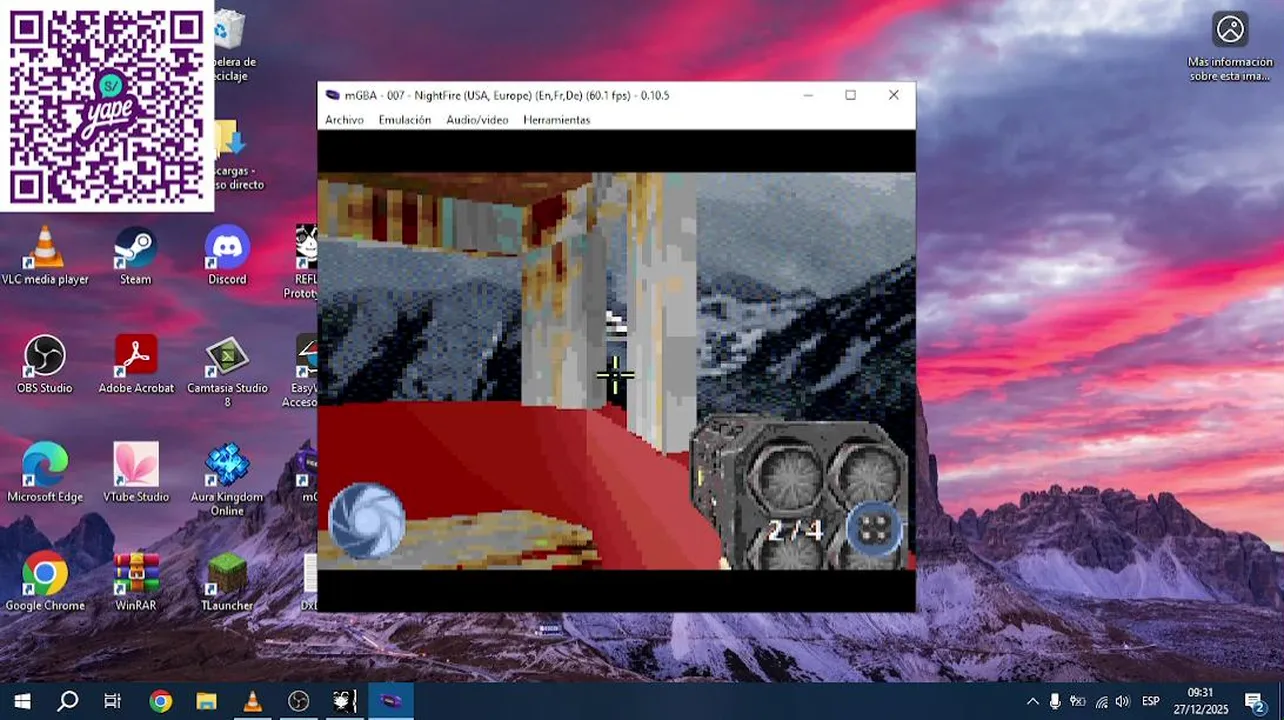The width and height of the screenshot is (1284, 720).
Task: Open File Explorer from the taskbar
Action: pos(206,701)
